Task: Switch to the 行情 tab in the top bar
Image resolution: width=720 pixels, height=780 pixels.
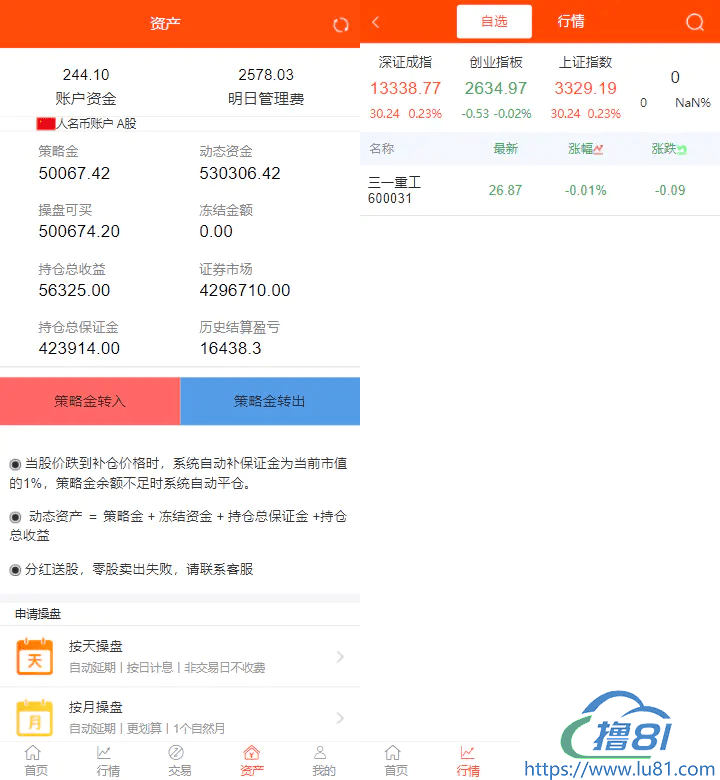Action: click(x=571, y=22)
